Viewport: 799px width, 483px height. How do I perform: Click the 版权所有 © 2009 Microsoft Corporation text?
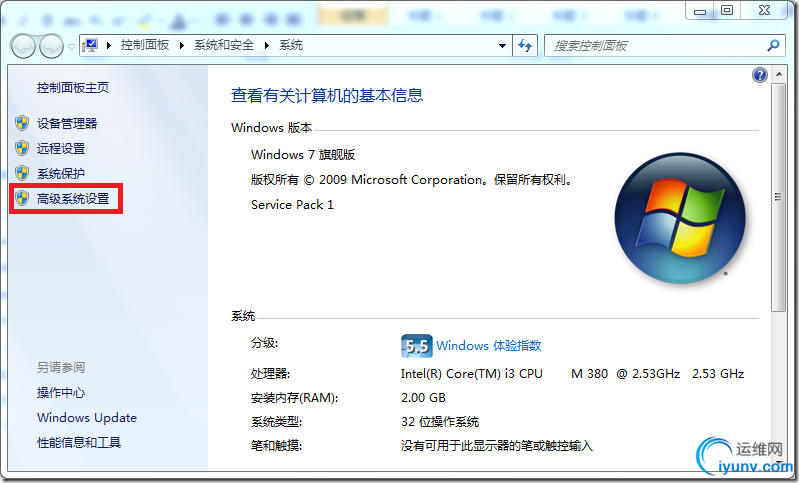click(366, 180)
